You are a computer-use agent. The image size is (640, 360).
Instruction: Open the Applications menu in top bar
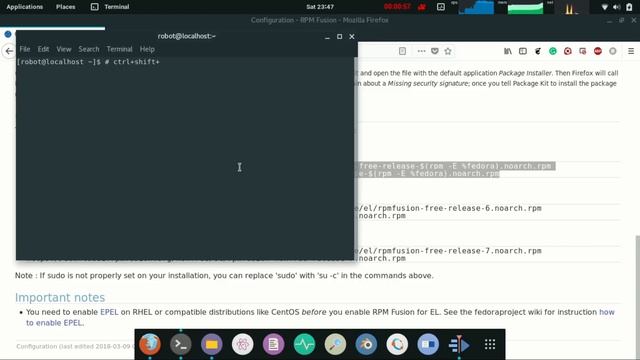(x=24, y=7)
